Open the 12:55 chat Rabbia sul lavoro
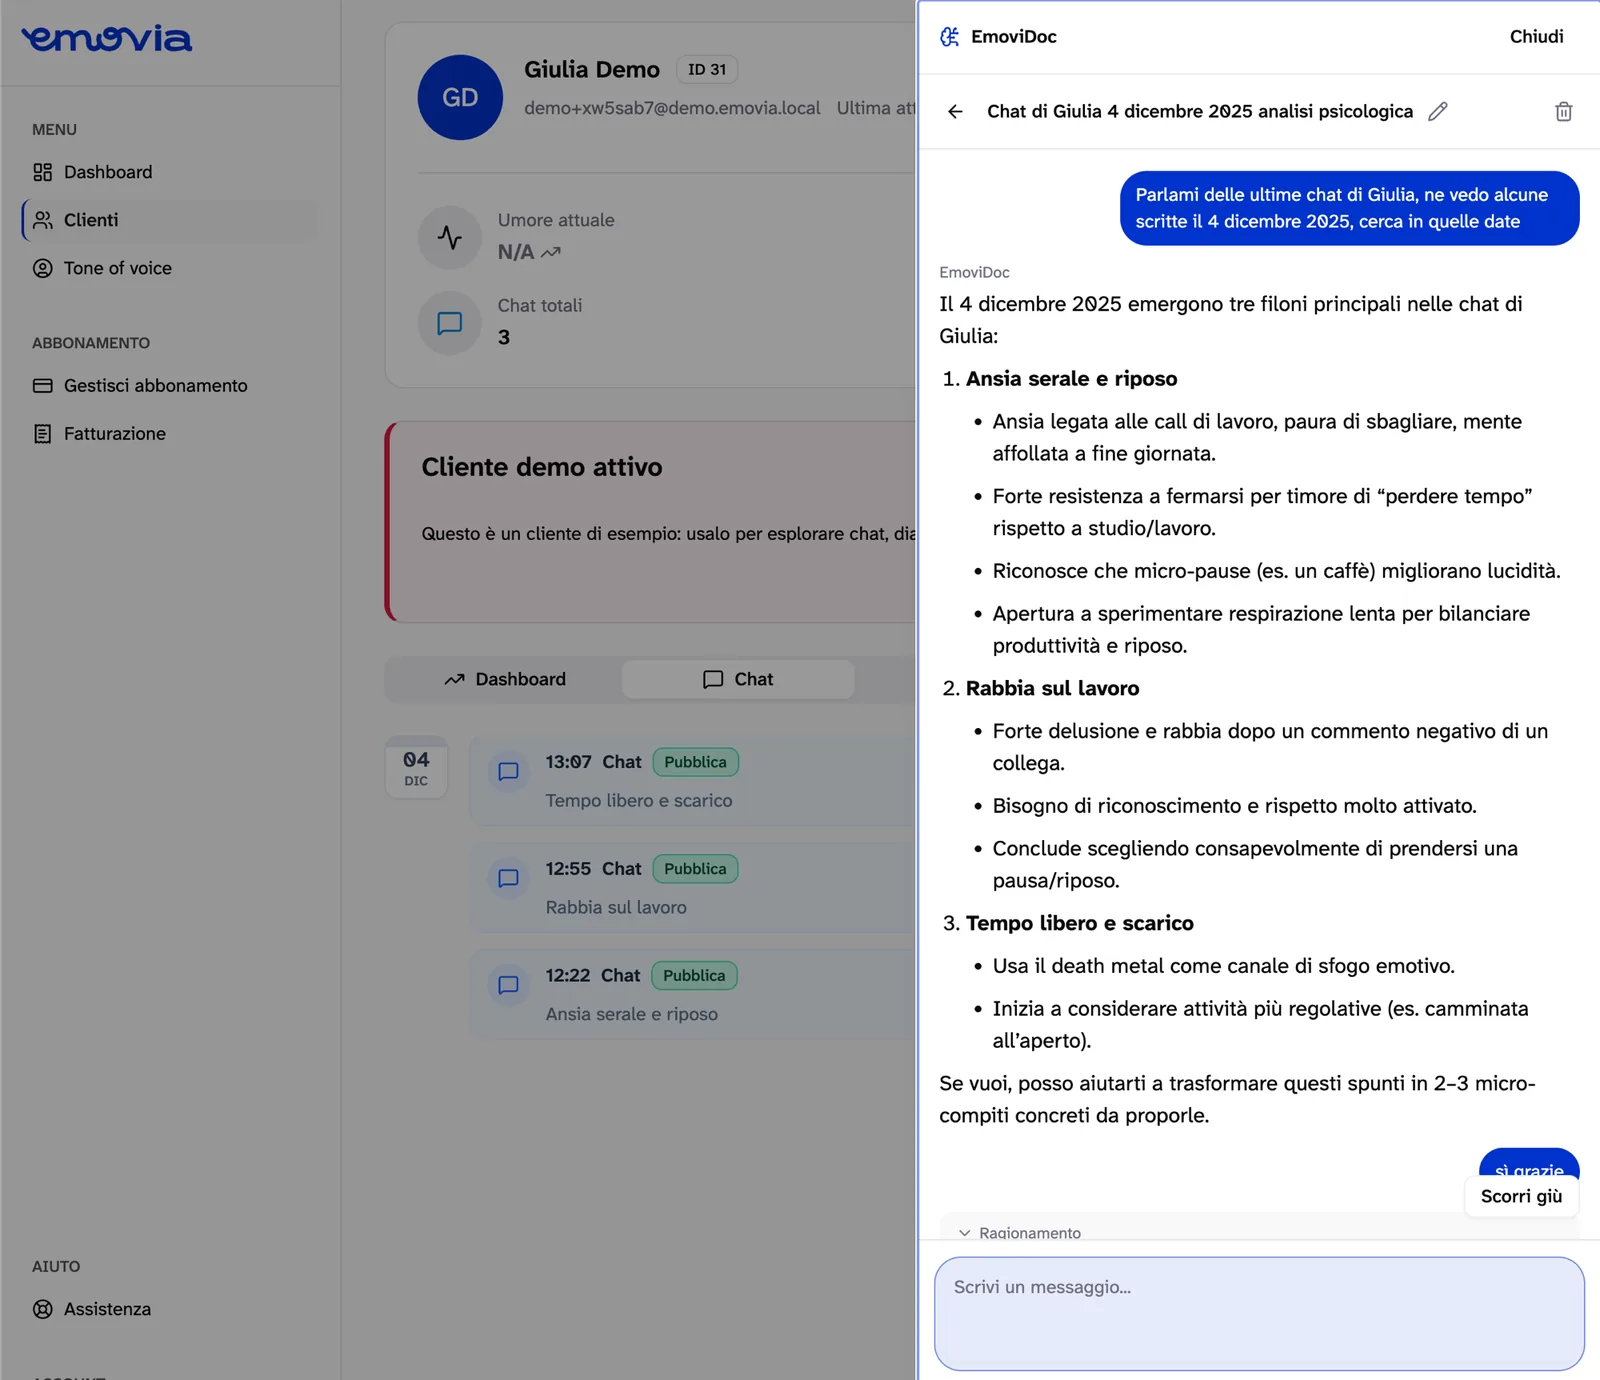The width and height of the screenshot is (1600, 1380). tap(694, 888)
